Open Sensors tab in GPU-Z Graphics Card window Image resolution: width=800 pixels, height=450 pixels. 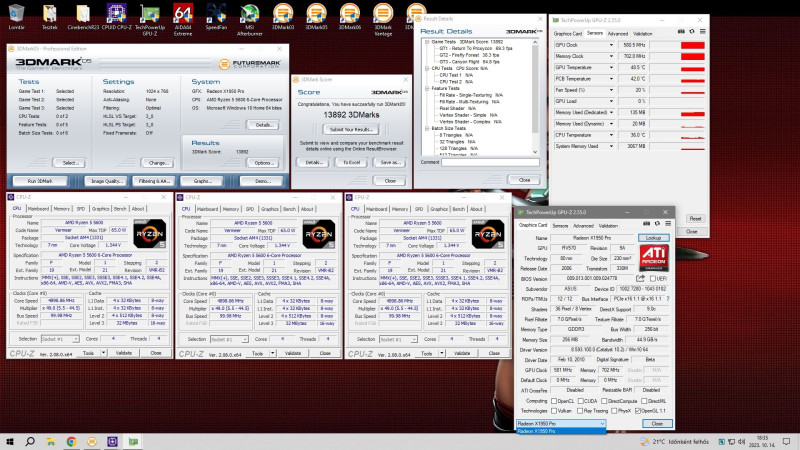560,226
